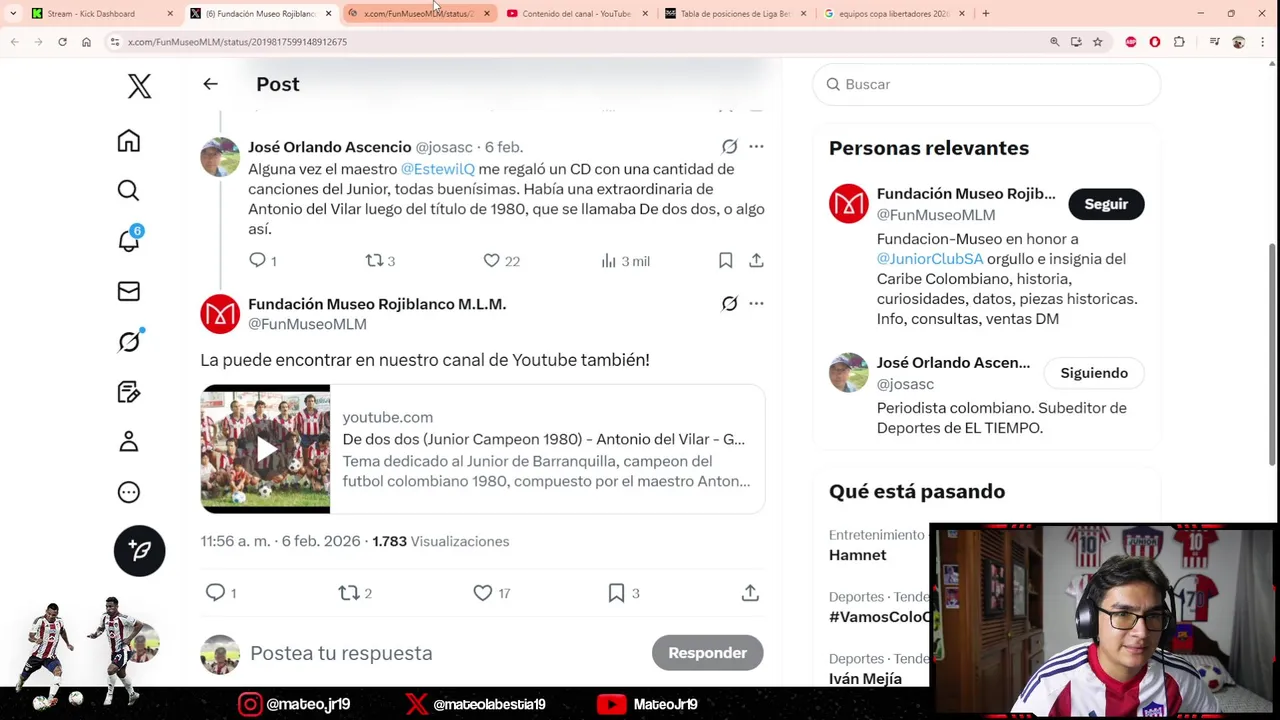Reply icon on main post showing 1
Screen dimensions: 1280x720
[220, 593]
